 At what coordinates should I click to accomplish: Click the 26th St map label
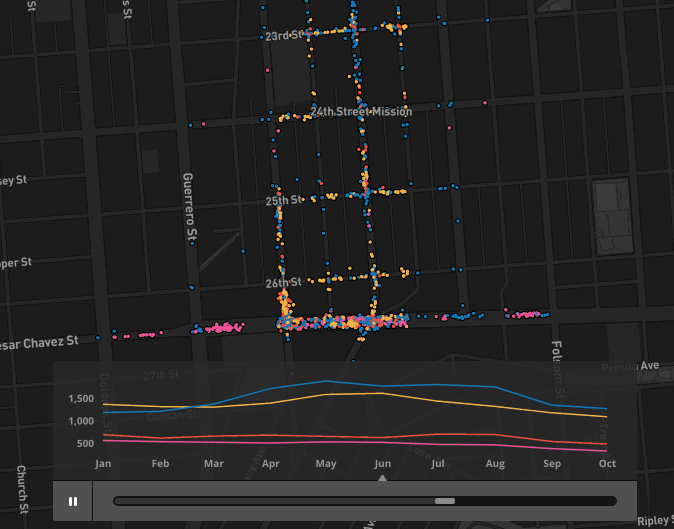pos(284,283)
